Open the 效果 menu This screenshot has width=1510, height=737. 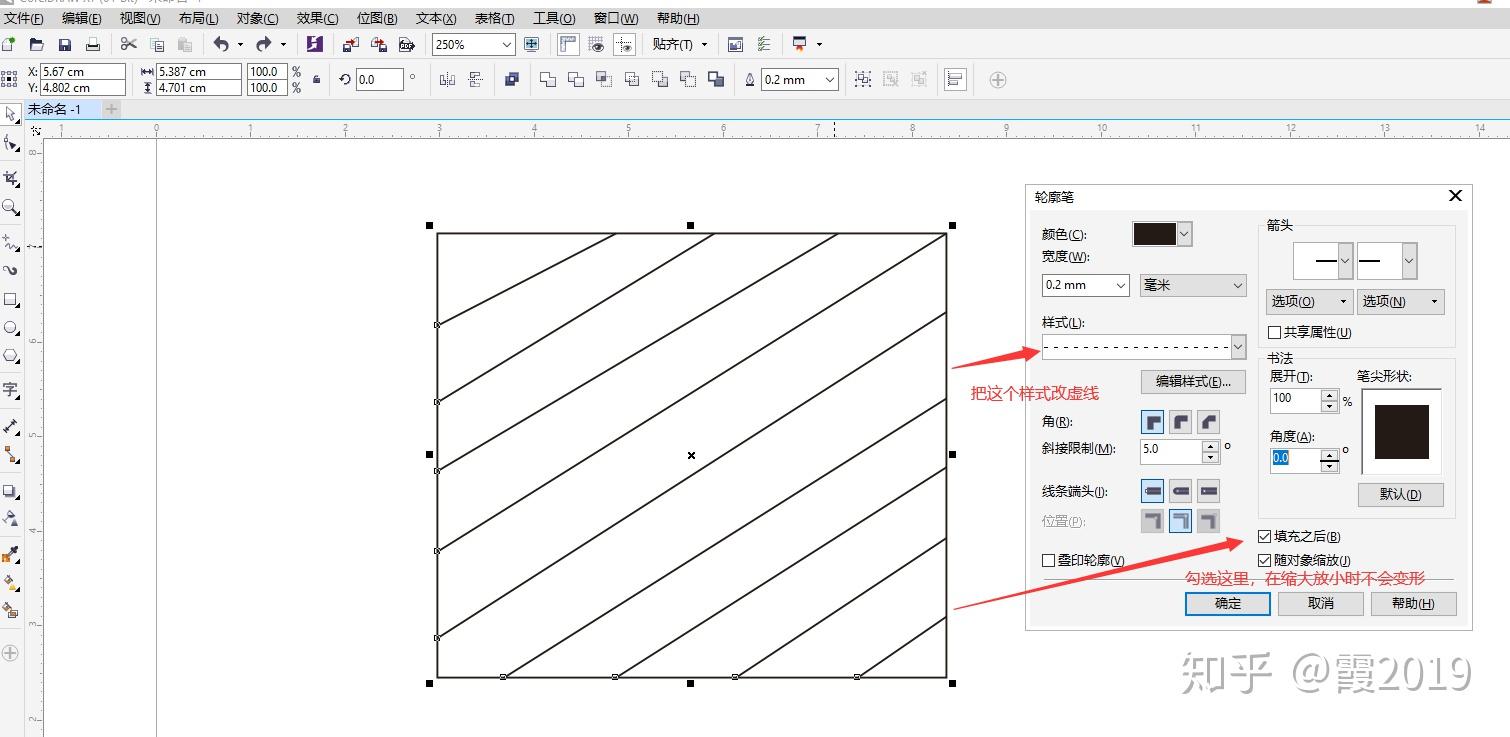pyautogui.click(x=318, y=19)
